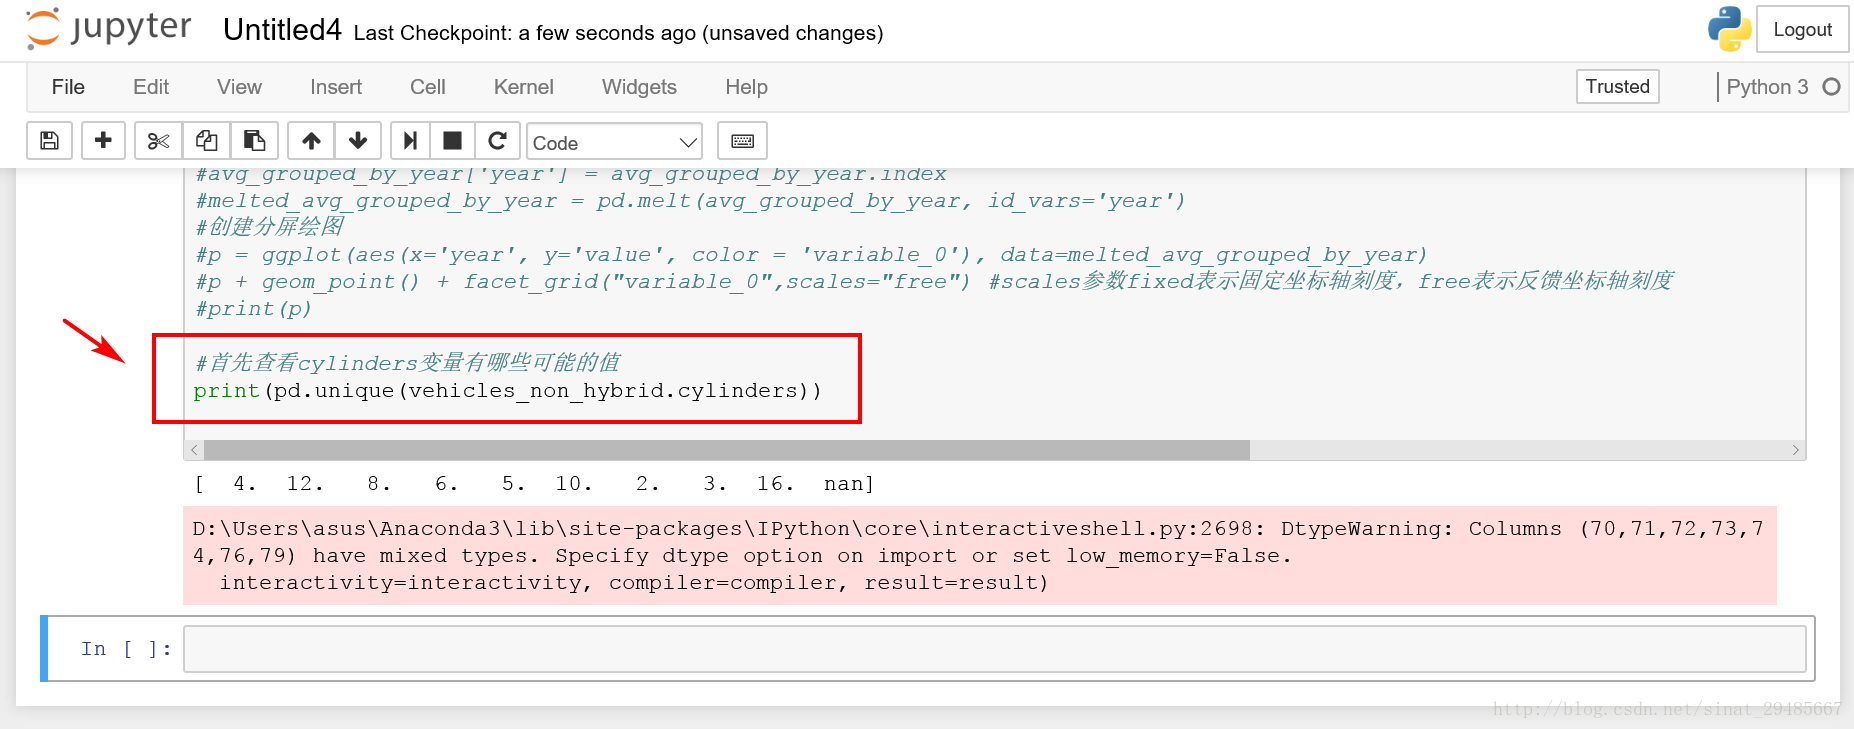This screenshot has height=729, width=1854.
Task: Click the Last Checkpoint status text
Action: tap(618, 33)
